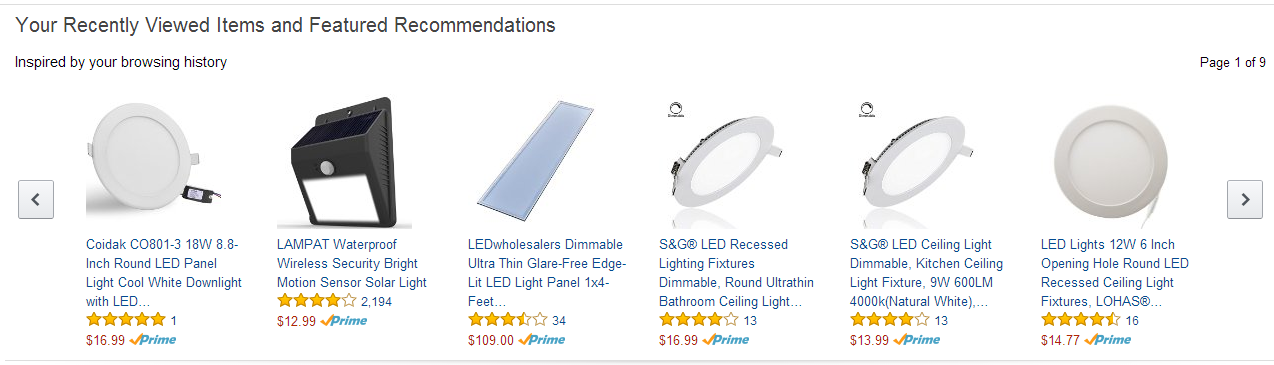1274x365 pixels.
Task: Click $14.77 price of LOHAS light
Action: [1060, 340]
